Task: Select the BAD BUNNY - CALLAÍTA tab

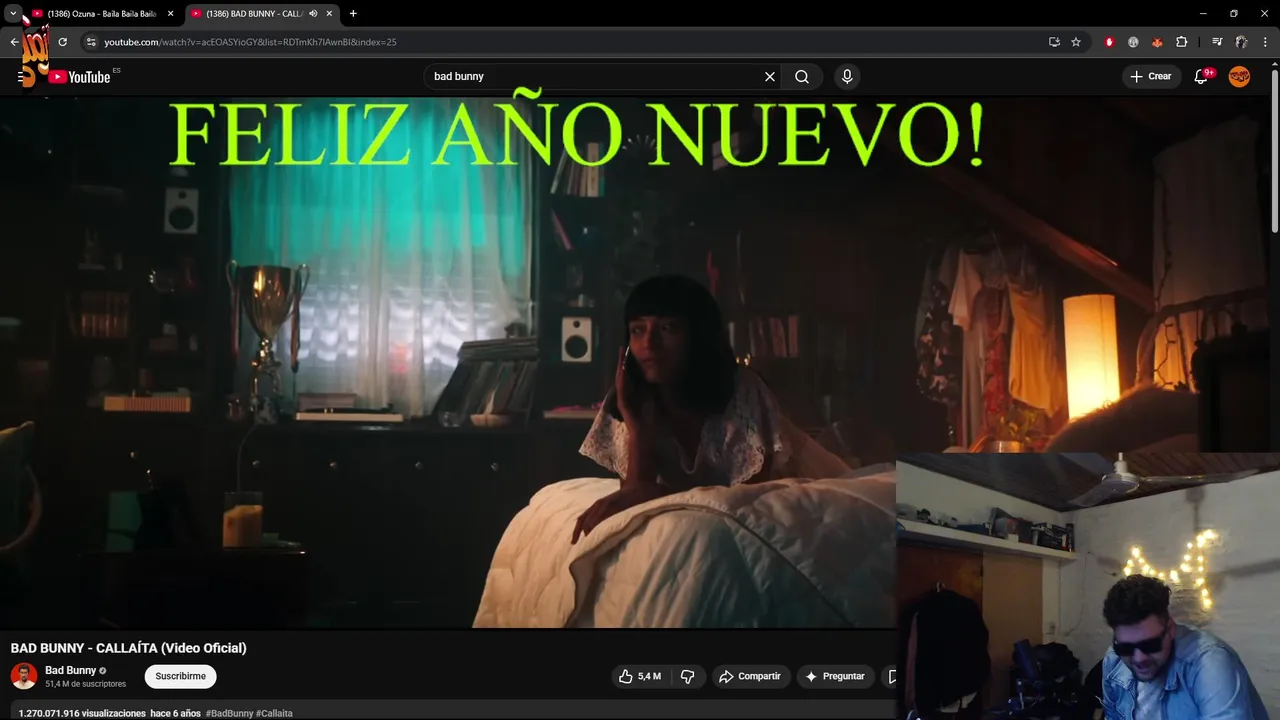Action: coord(252,14)
